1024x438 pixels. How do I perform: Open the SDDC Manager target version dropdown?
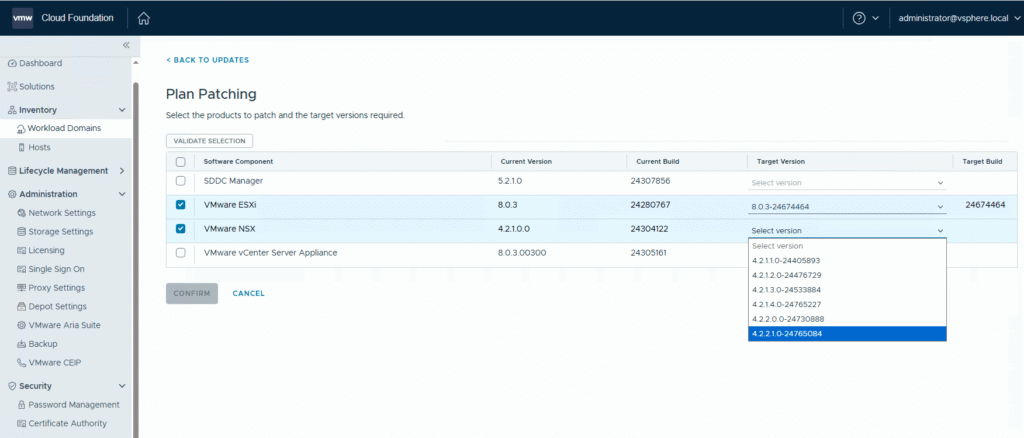tap(846, 183)
